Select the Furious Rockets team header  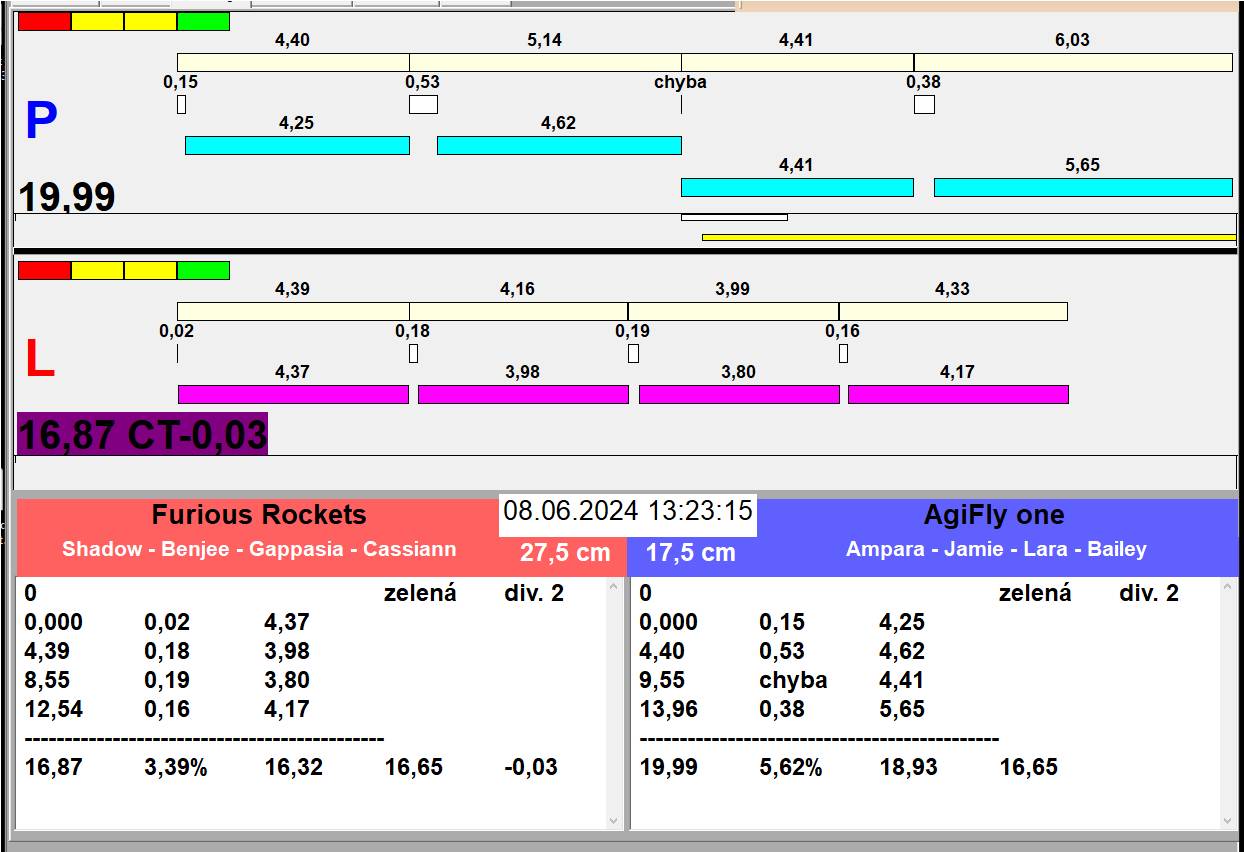tap(259, 515)
